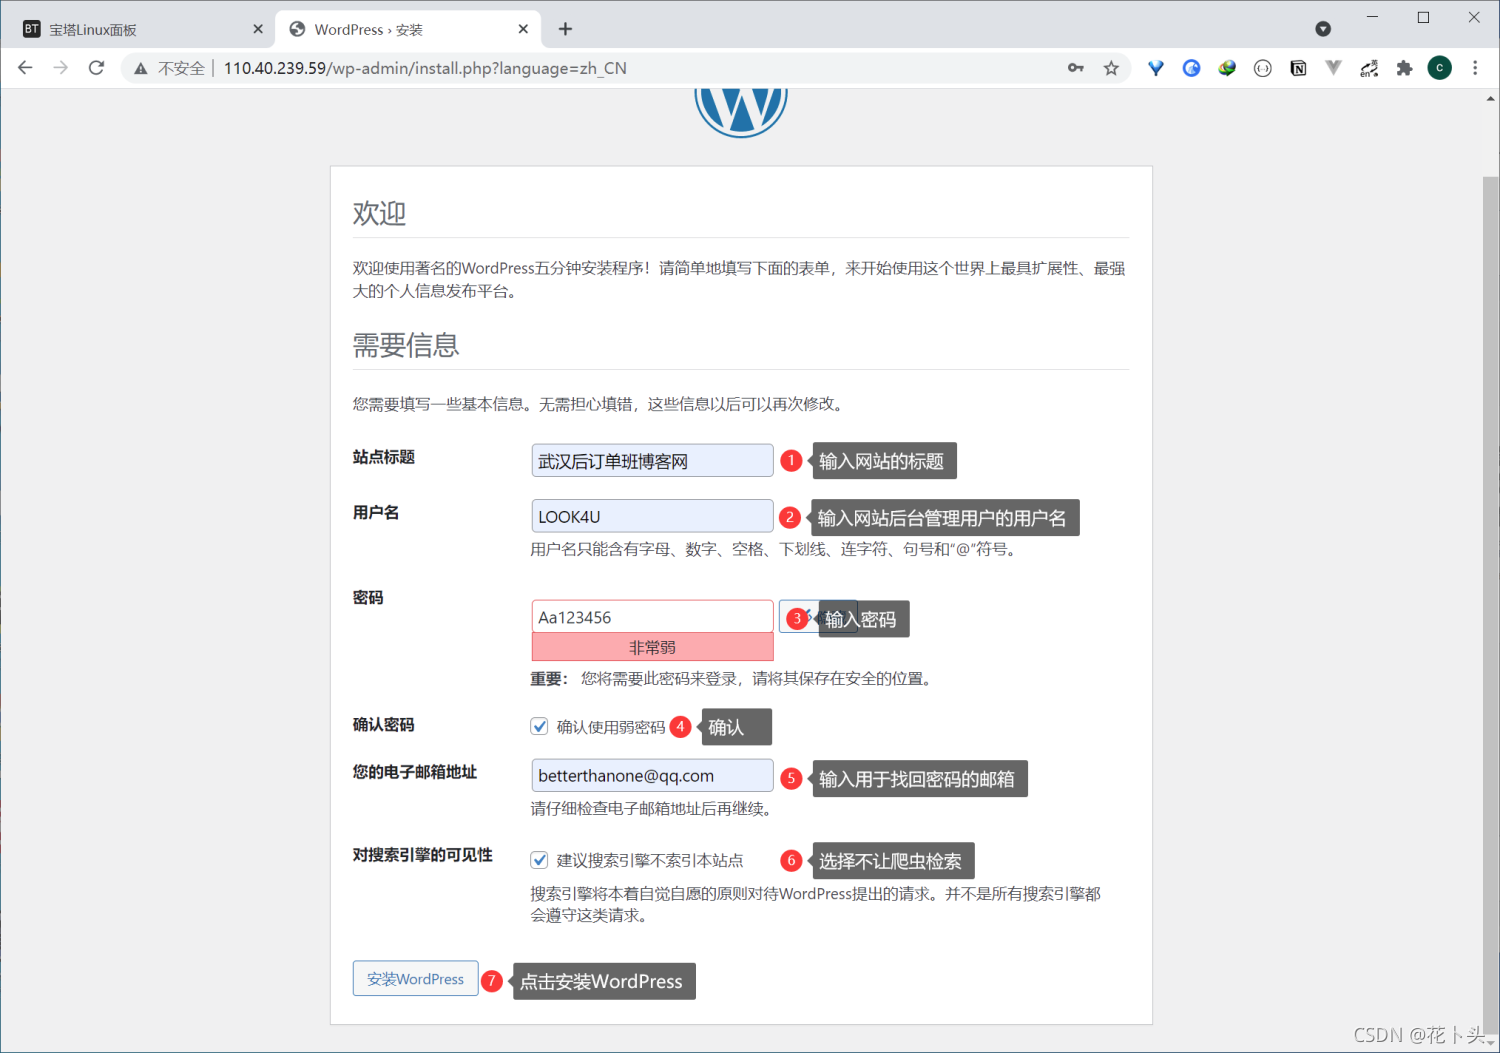
Task: Open the tab search dropdown
Action: tap(1323, 29)
